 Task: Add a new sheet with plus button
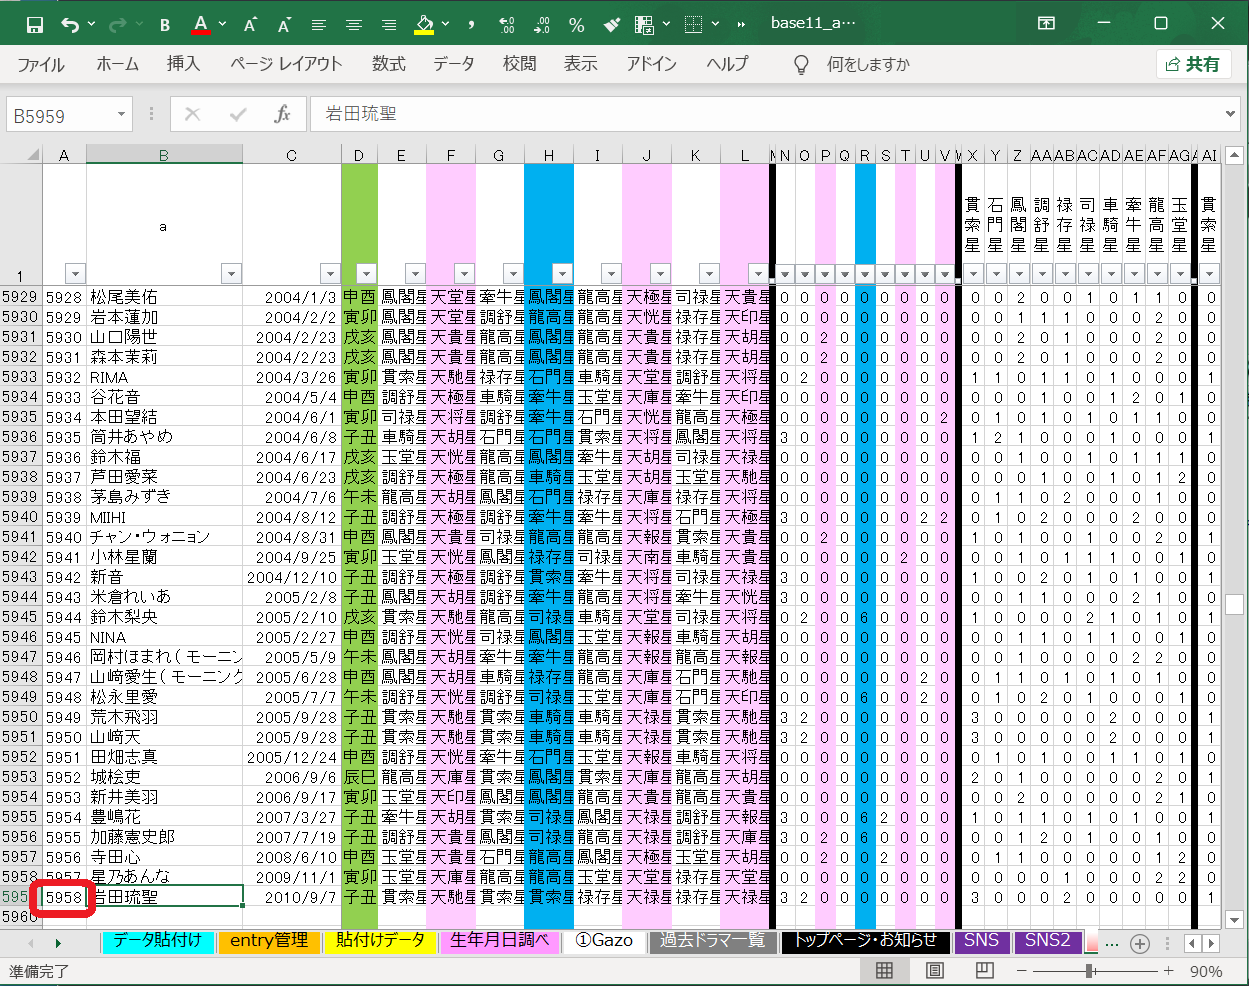tap(1139, 943)
